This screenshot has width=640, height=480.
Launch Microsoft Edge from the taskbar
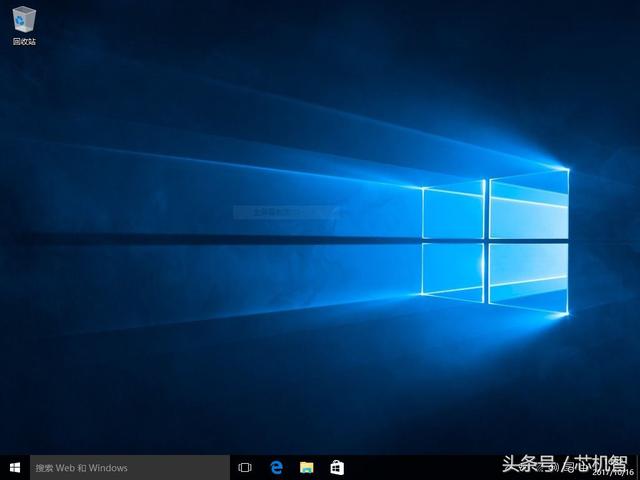(x=276, y=467)
